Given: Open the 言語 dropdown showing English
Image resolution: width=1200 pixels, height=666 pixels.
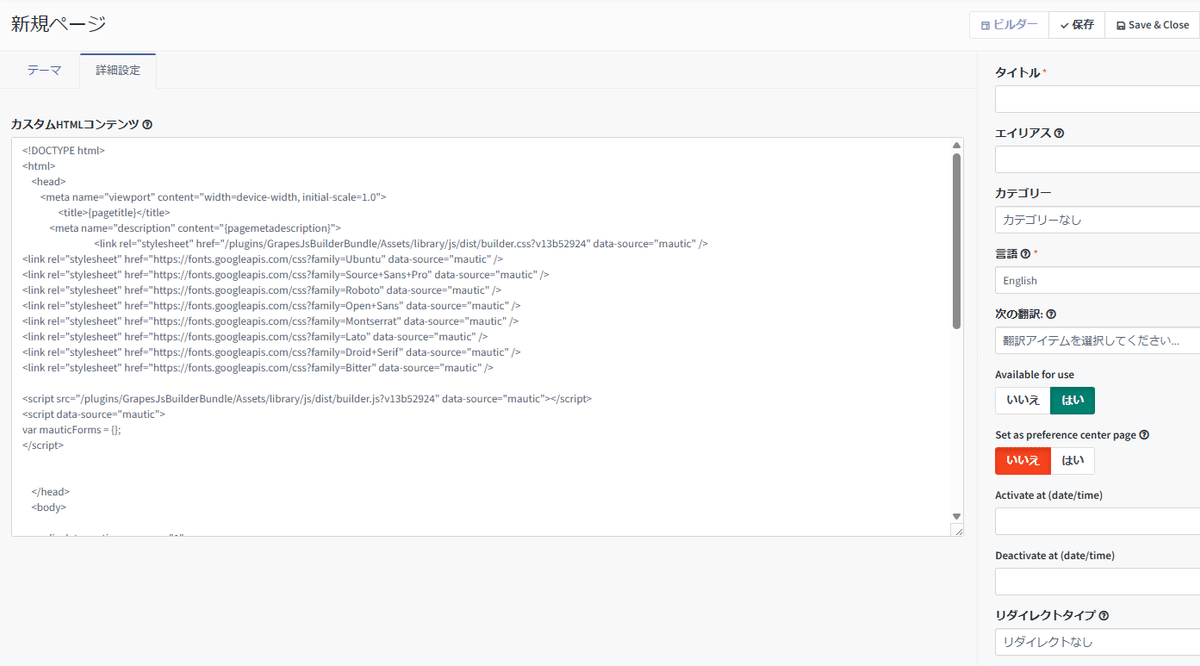Looking at the screenshot, I should [x=1097, y=281].
